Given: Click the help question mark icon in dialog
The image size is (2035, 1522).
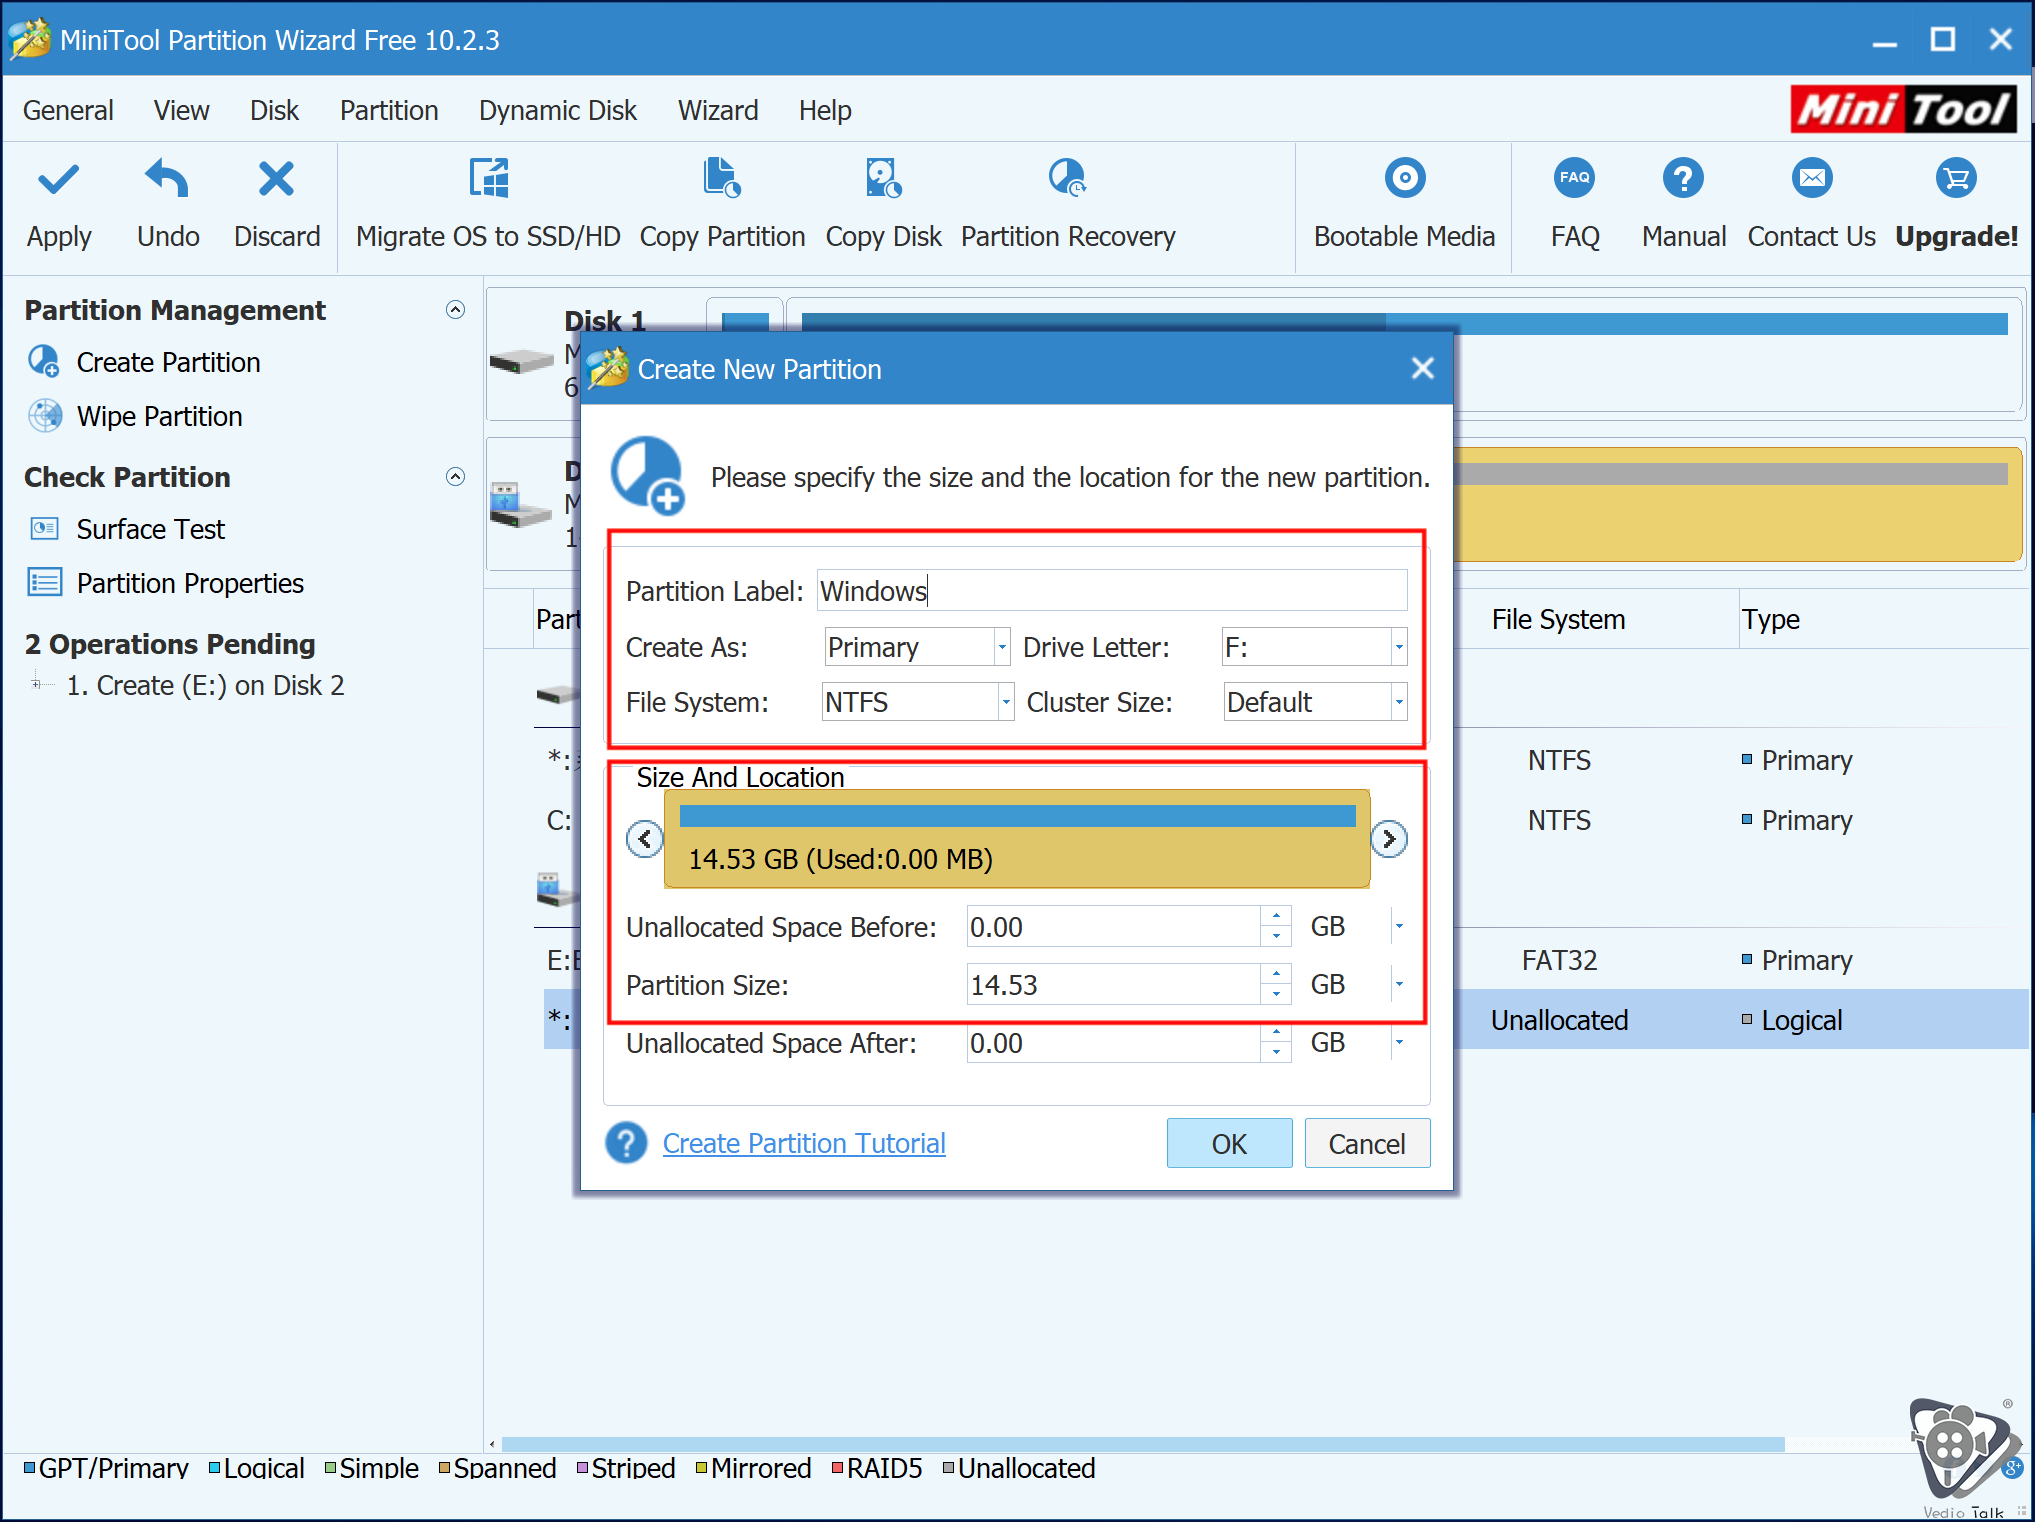Looking at the screenshot, I should (626, 1143).
